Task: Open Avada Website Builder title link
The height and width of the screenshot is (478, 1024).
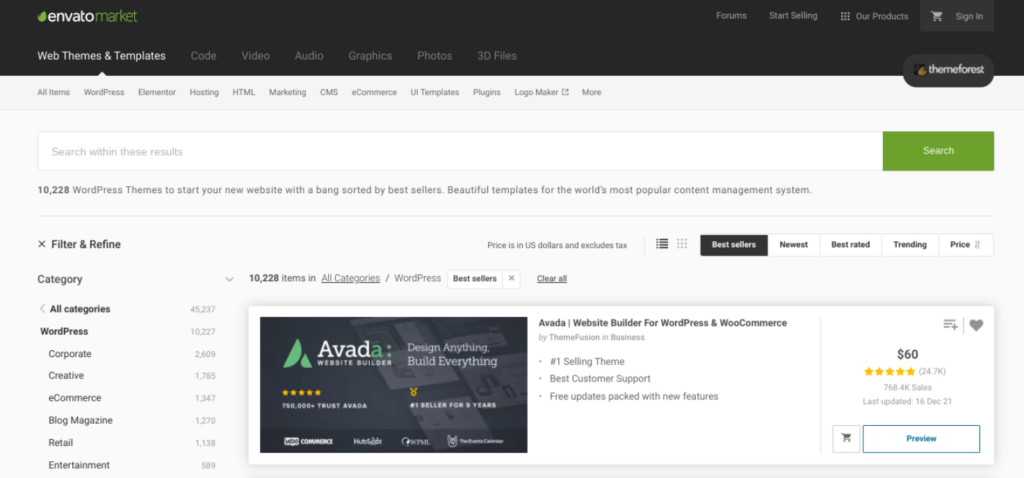Action: pos(663,323)
